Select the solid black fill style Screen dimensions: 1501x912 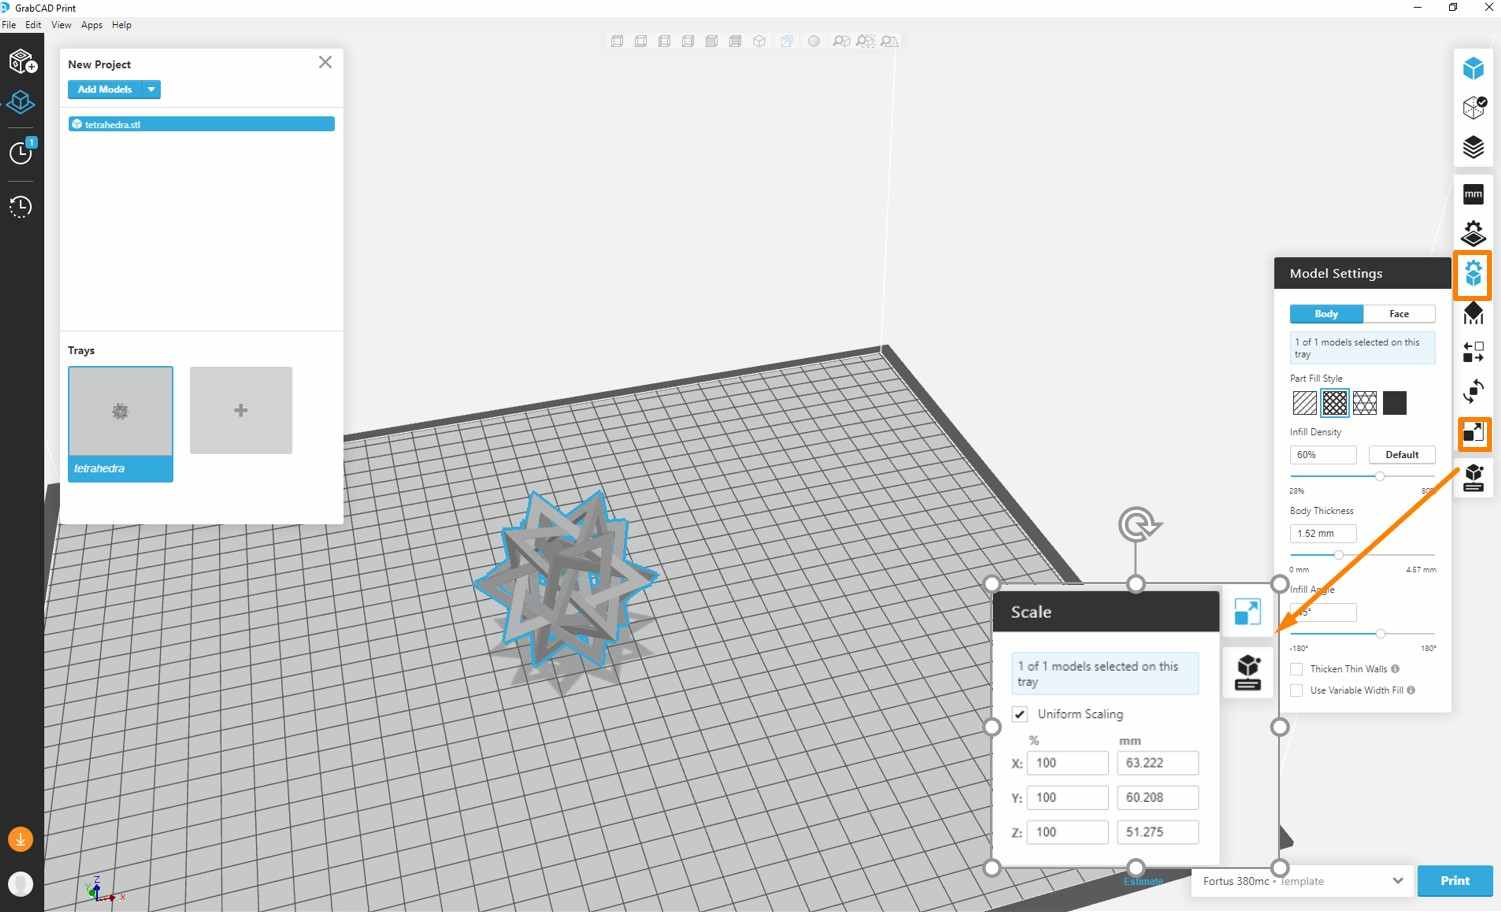(x=1395, y=403)
